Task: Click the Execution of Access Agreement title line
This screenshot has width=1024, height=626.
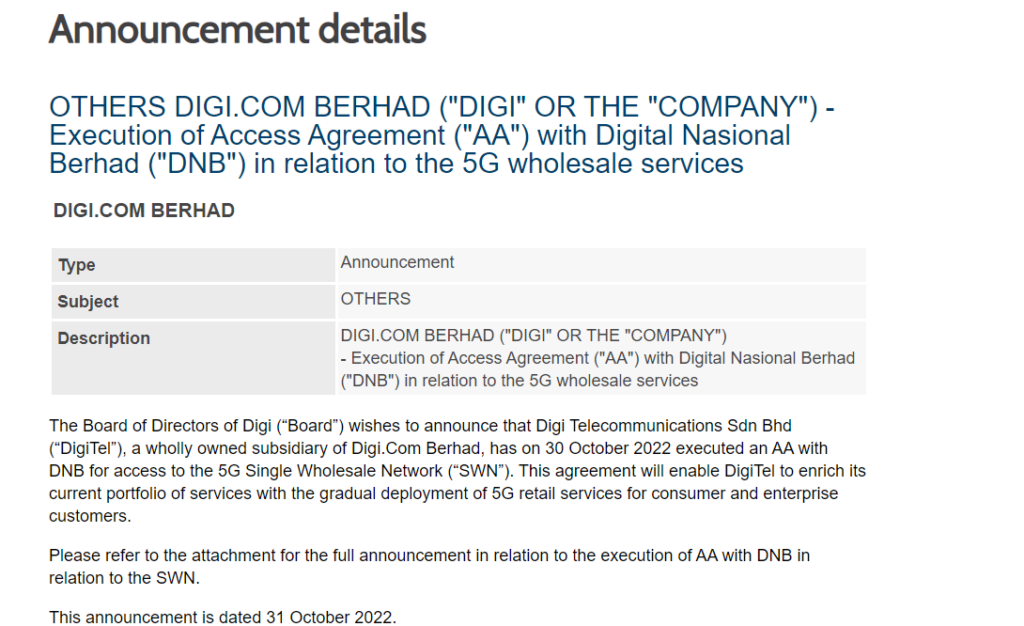Action: click(420, 135)
